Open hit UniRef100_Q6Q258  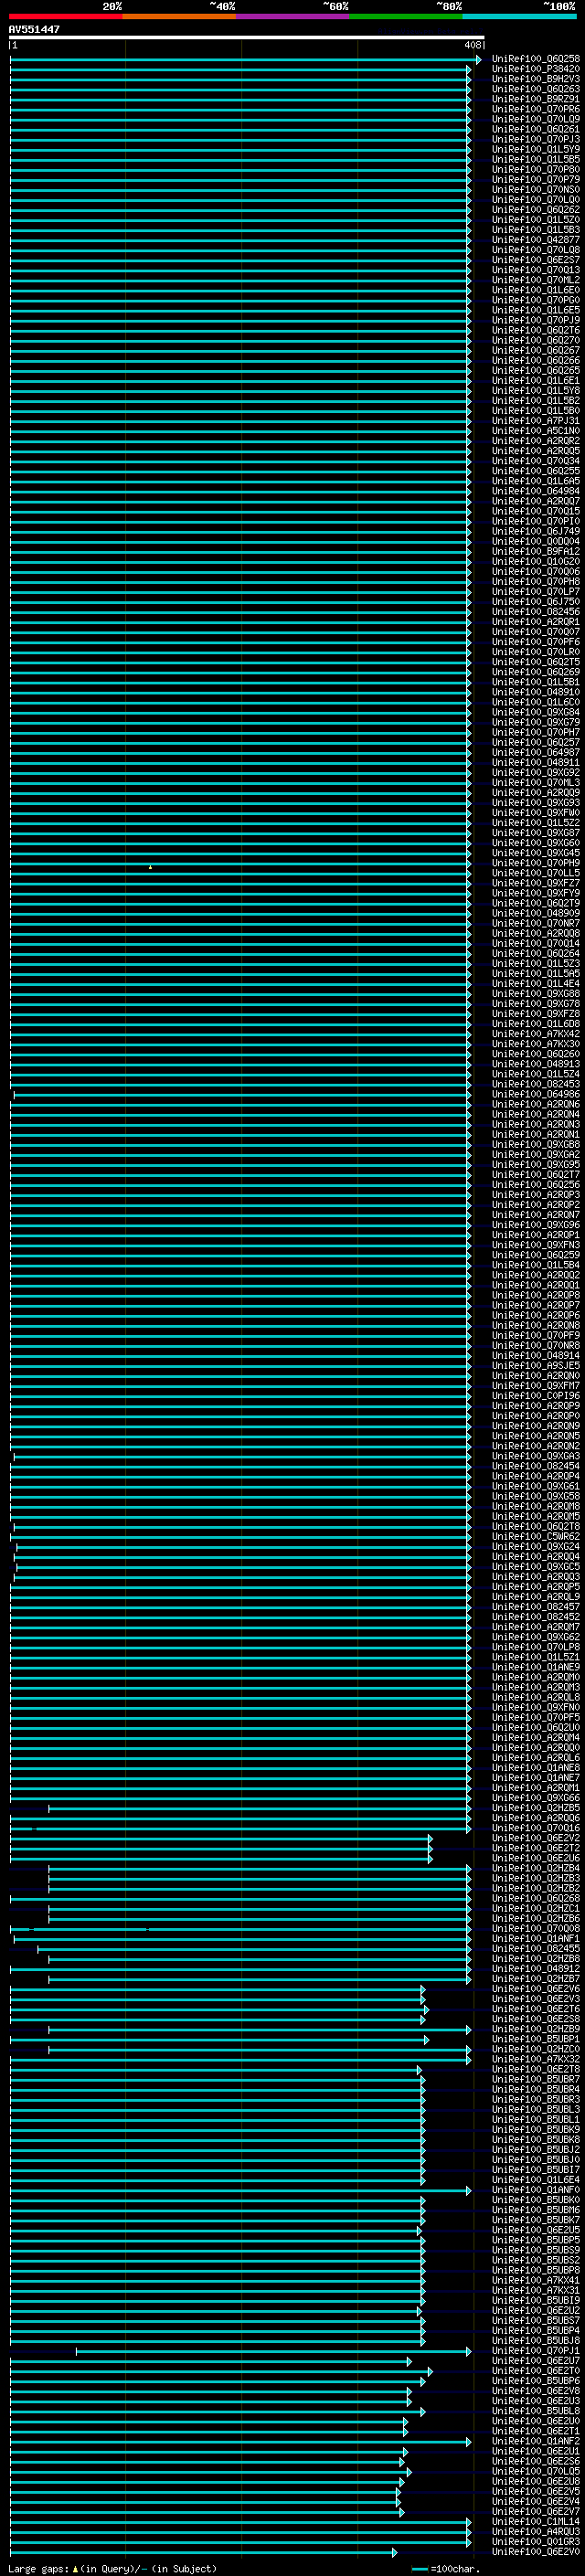[x=536, y=59]
